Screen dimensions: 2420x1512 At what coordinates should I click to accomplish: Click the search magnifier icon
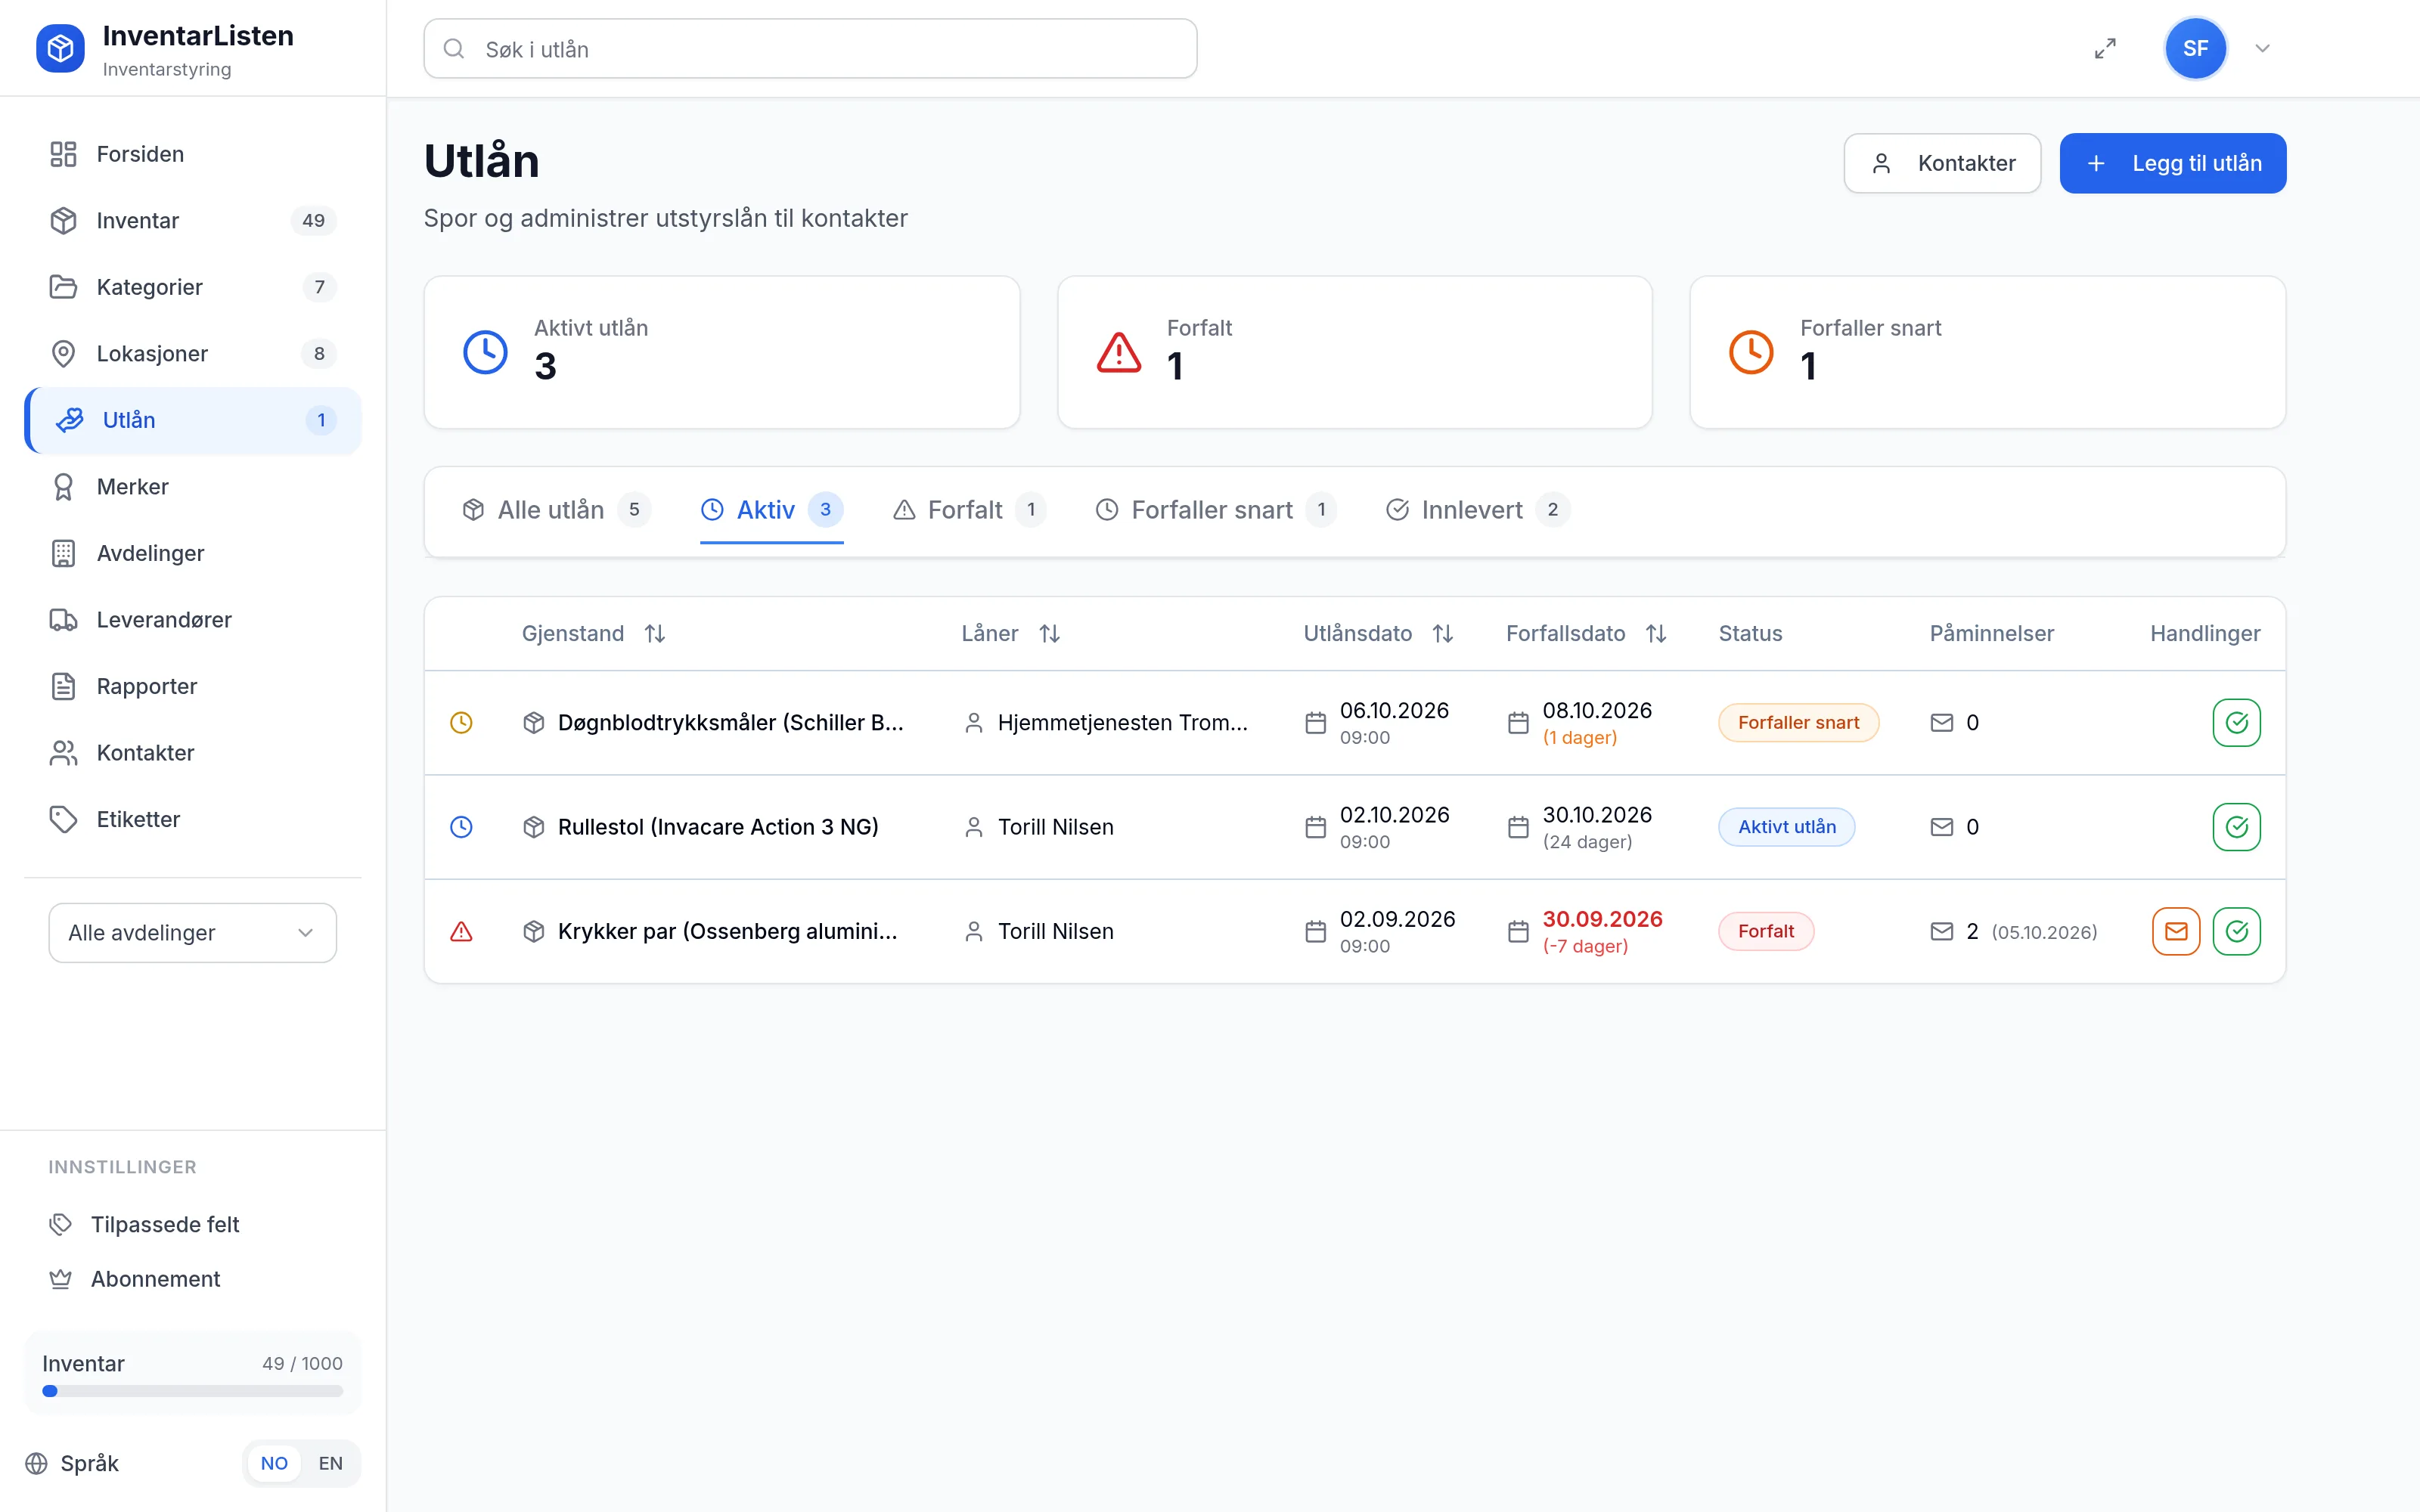tap(454, 49)
